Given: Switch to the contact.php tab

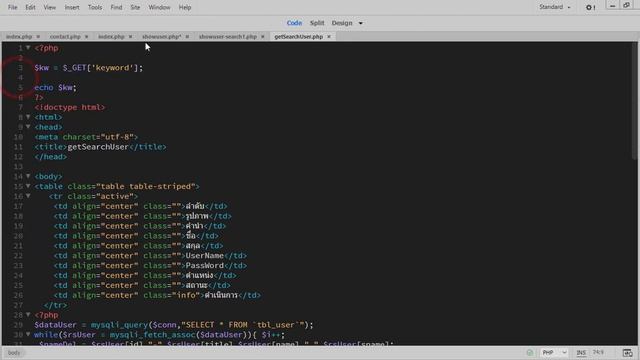Looking at the screenshot, I should (65, 37).
